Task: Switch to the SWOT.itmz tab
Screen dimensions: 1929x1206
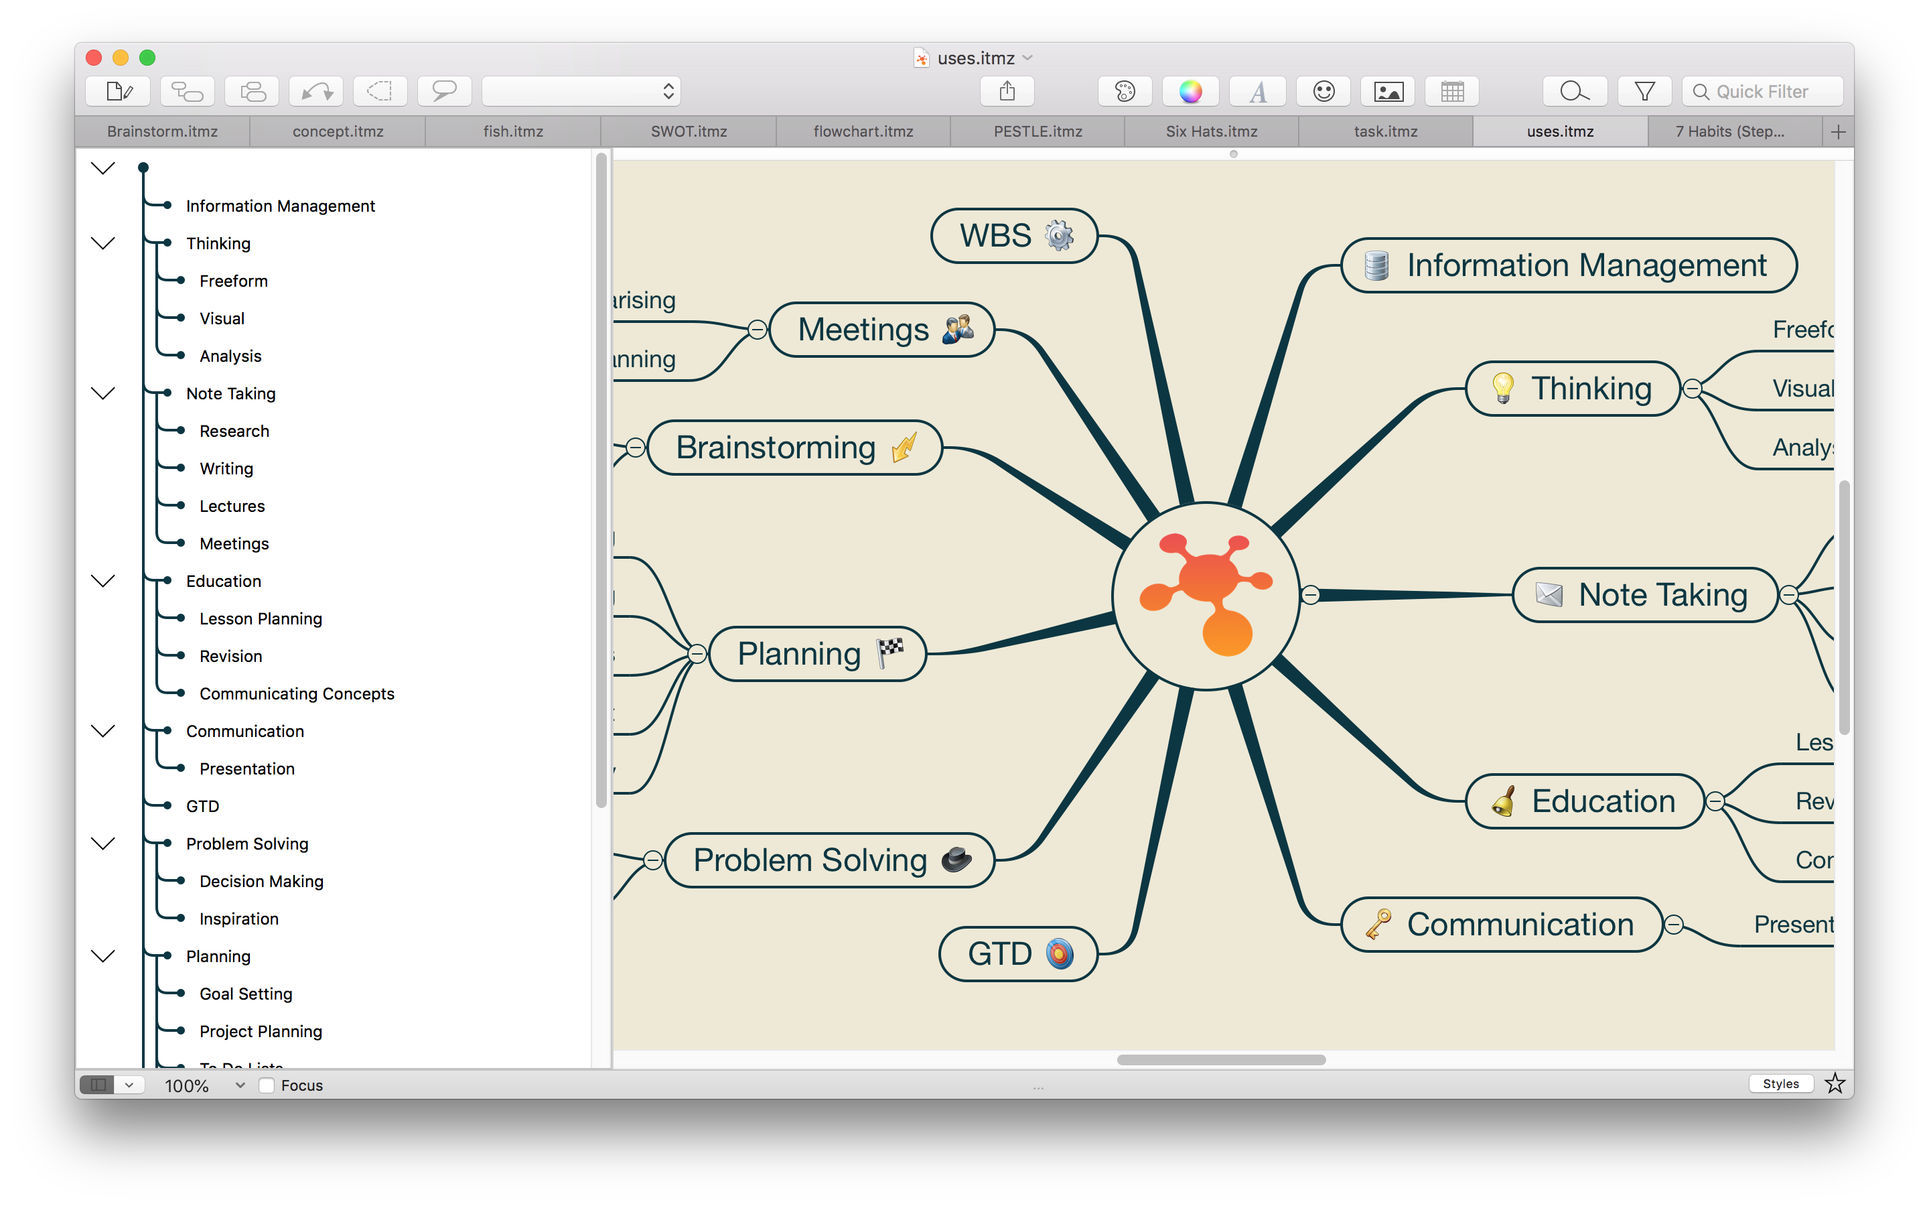Action: [688, 131]
